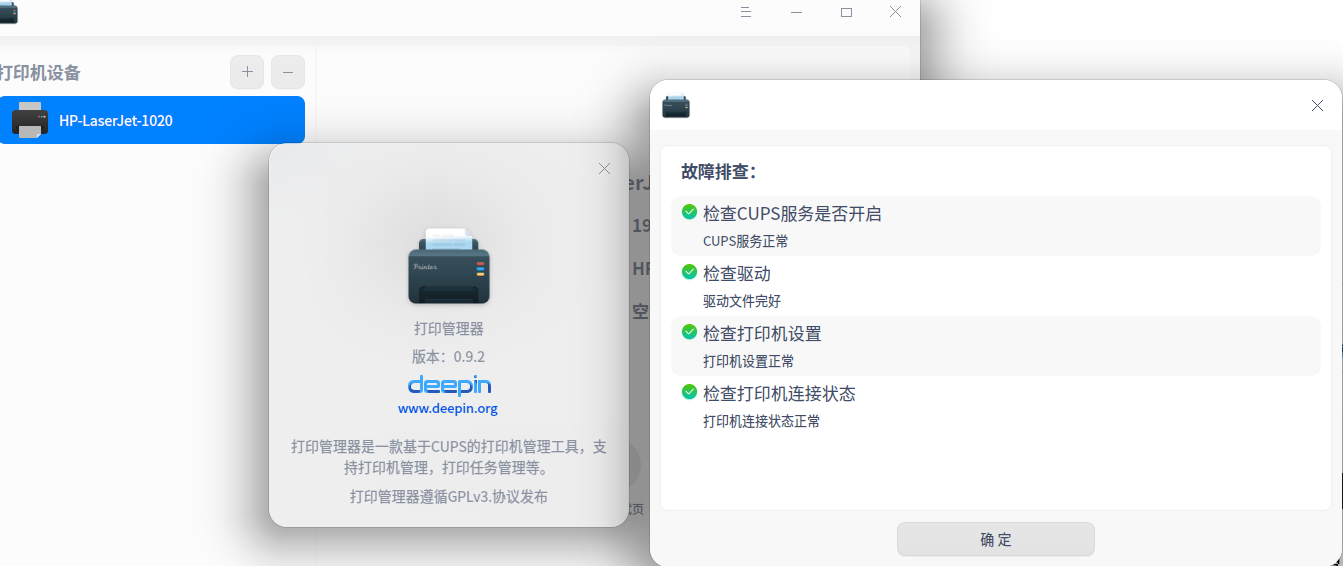Click the GPLv3 license statement
This screenshot has height=566, width=1343.
(x=449, y=496)
